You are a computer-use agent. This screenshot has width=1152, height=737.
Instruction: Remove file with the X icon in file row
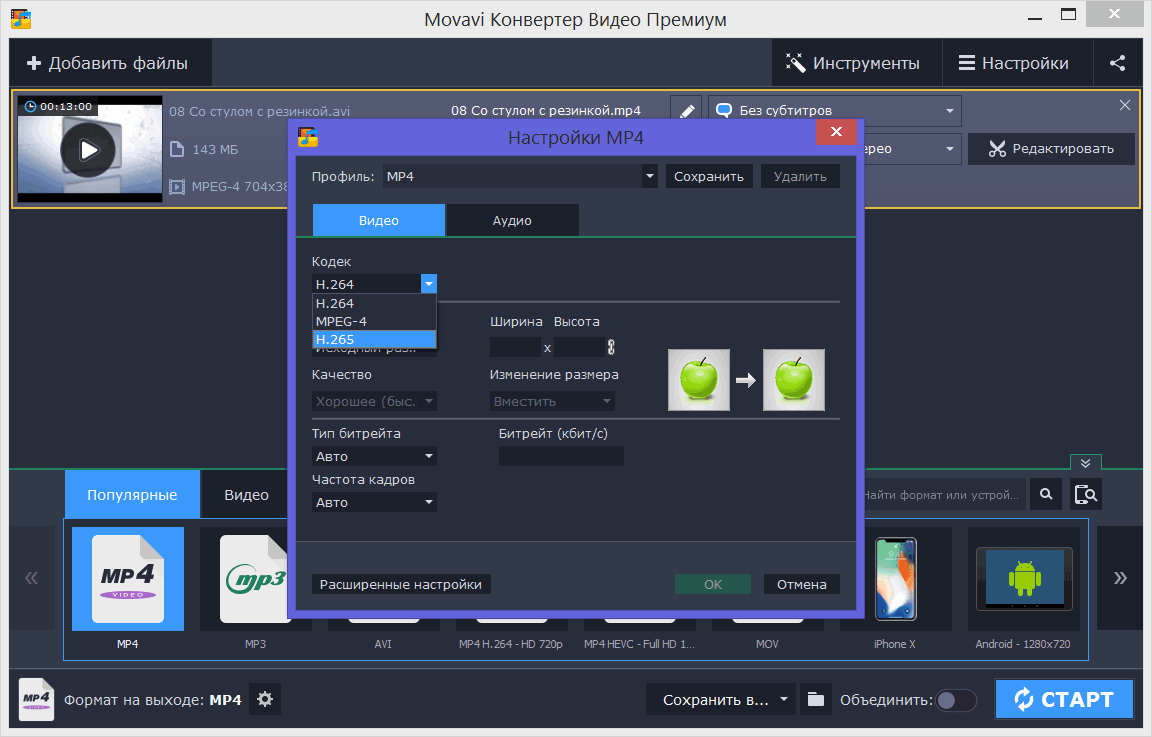(x=1125, y=105)
